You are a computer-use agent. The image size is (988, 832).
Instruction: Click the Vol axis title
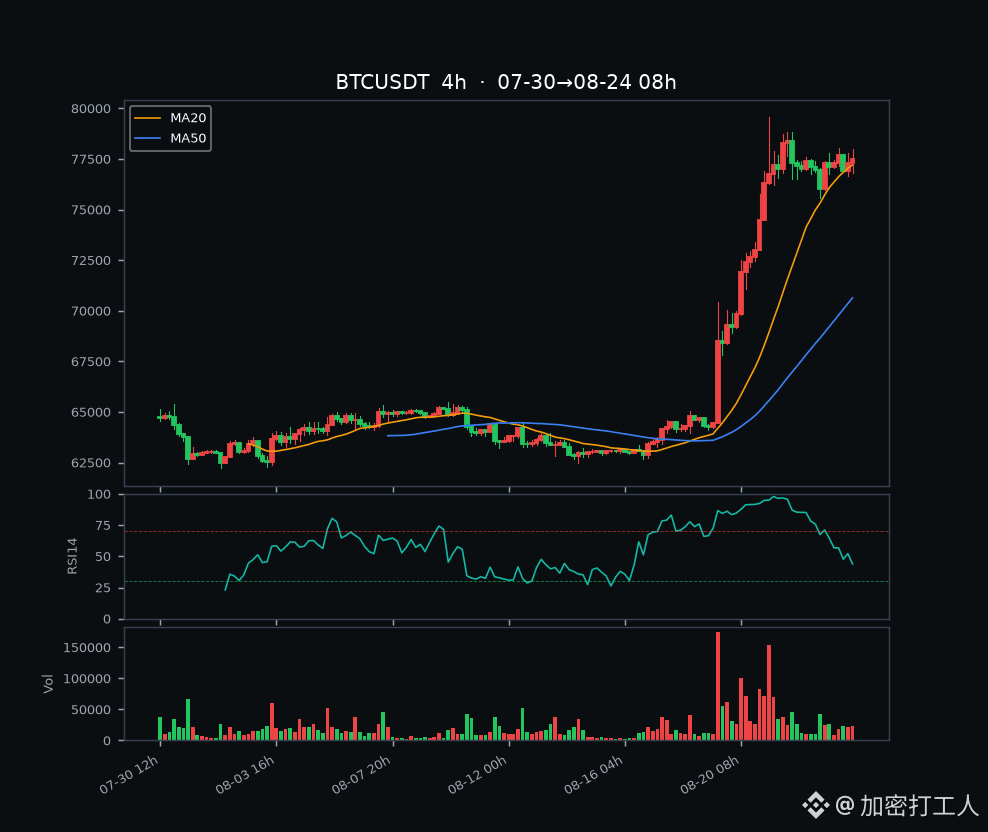point(49,683)
